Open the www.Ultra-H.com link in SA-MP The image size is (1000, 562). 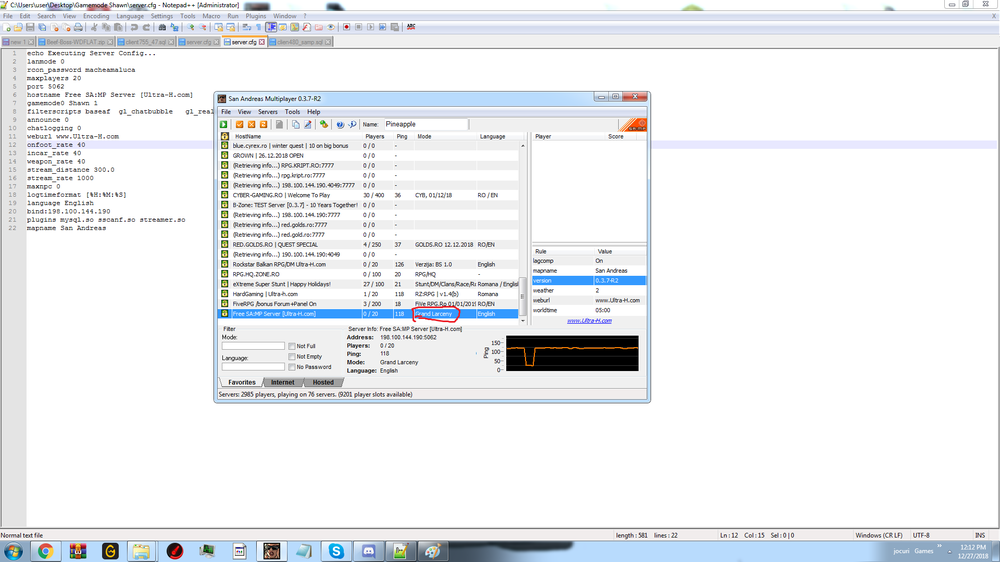click(x=589, y=321)
